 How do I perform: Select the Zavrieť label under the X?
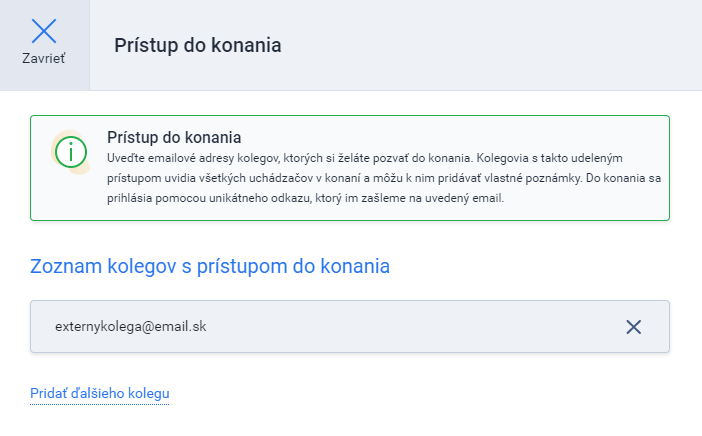pyautogui.click(x=44, y=59)
